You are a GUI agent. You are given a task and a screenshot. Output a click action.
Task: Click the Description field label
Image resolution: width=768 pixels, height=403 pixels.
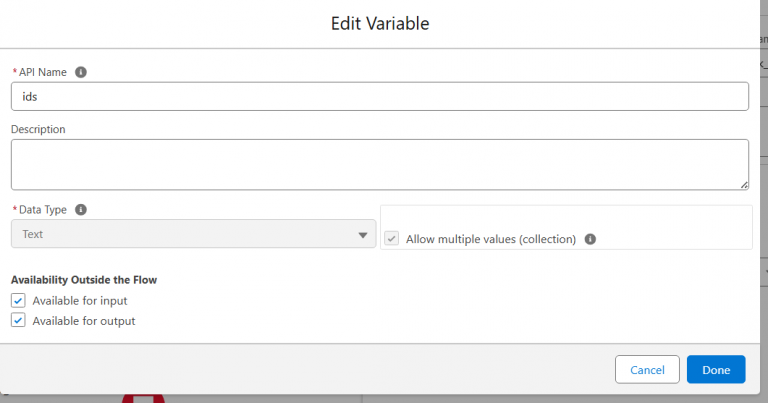[x=38, y=129]
